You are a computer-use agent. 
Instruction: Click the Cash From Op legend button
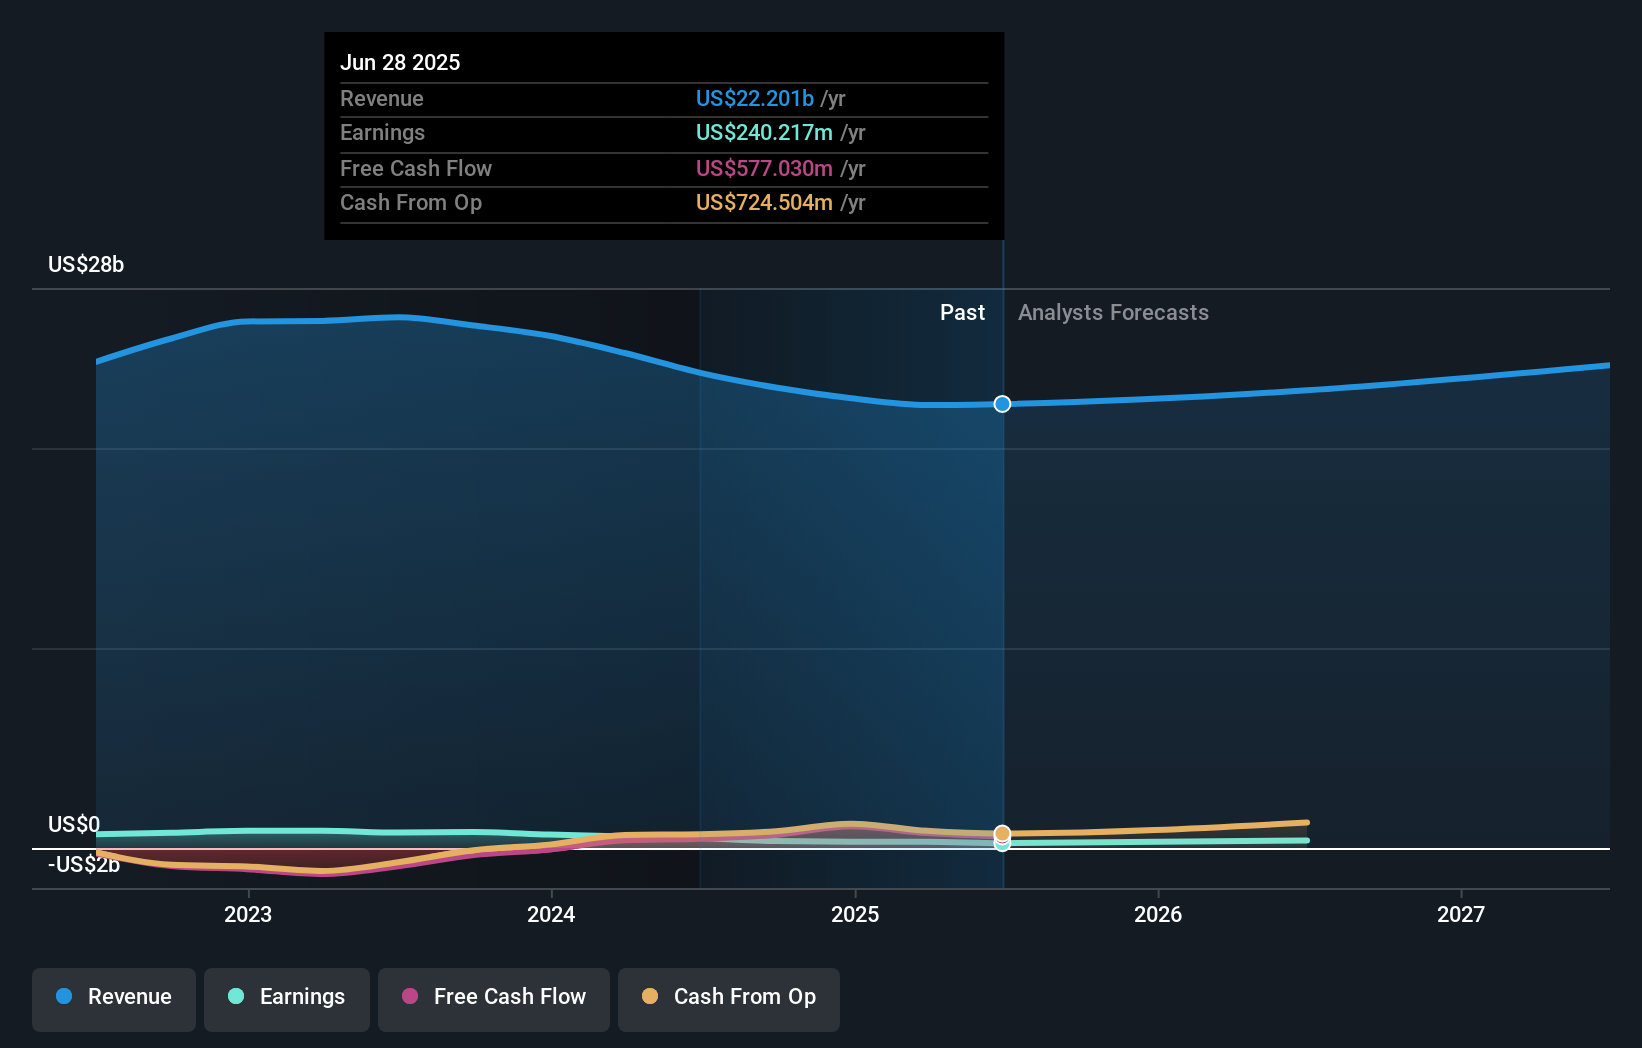[728, 997]
